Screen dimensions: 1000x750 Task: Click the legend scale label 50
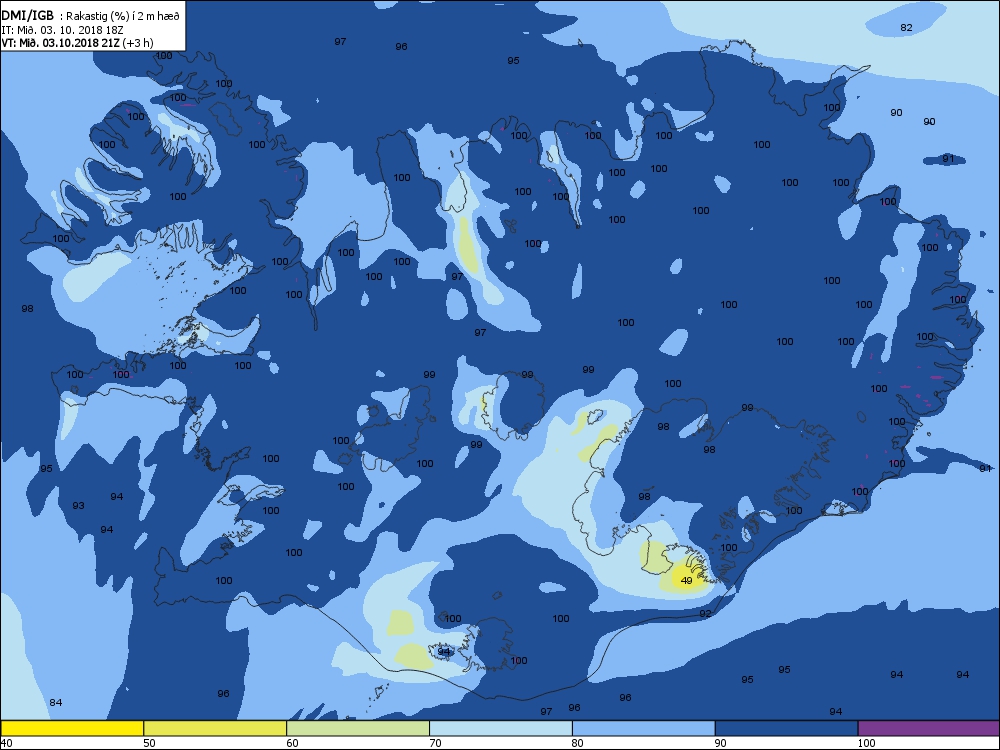click(x=149, y=742)
